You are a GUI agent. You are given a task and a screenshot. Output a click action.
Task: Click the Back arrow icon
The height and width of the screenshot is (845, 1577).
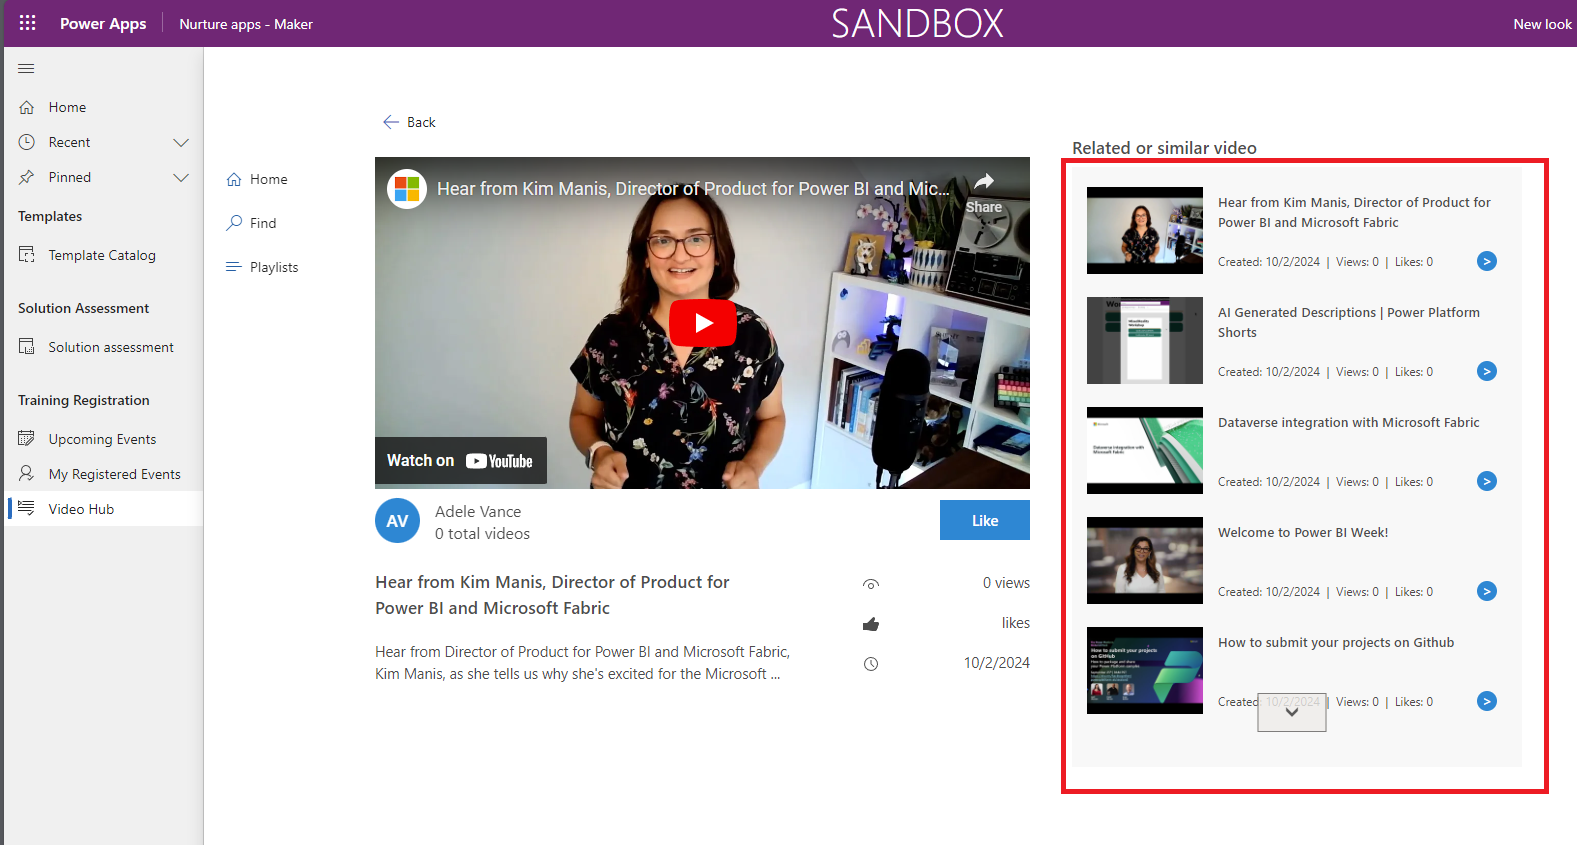click(x=391, y=122)
